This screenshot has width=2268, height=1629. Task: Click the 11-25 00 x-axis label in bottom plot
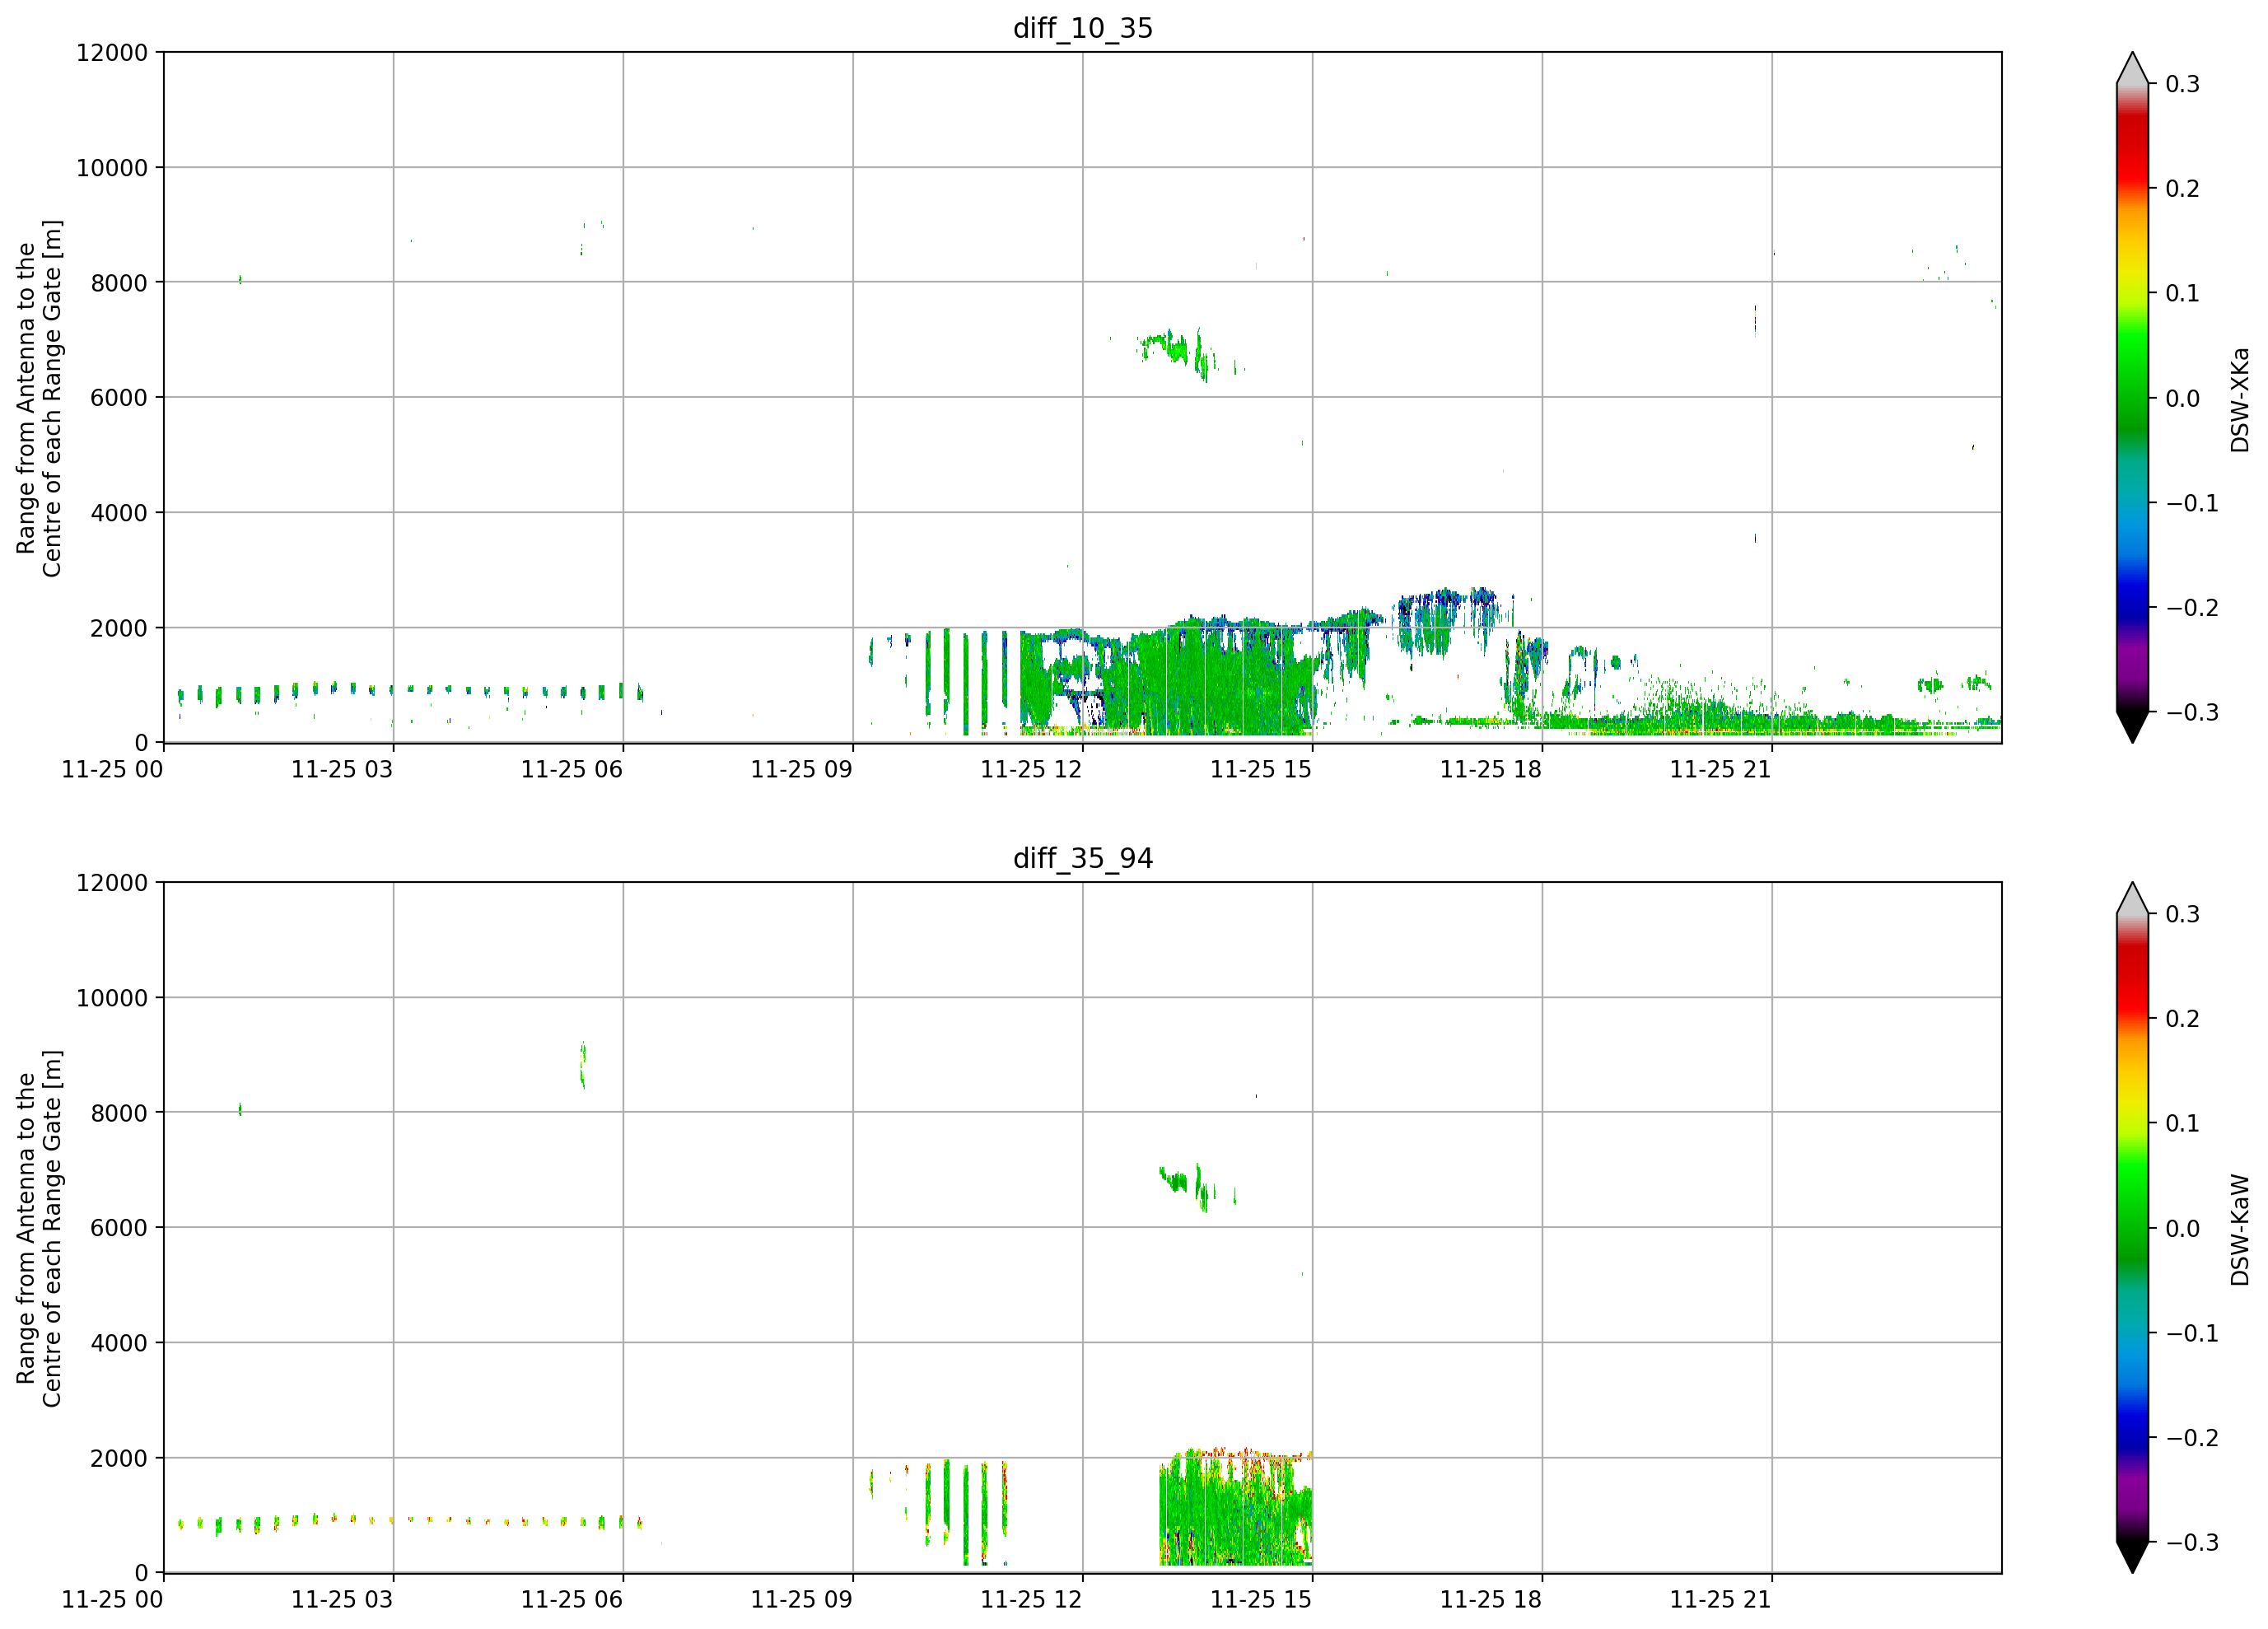tap(112, 1599)
